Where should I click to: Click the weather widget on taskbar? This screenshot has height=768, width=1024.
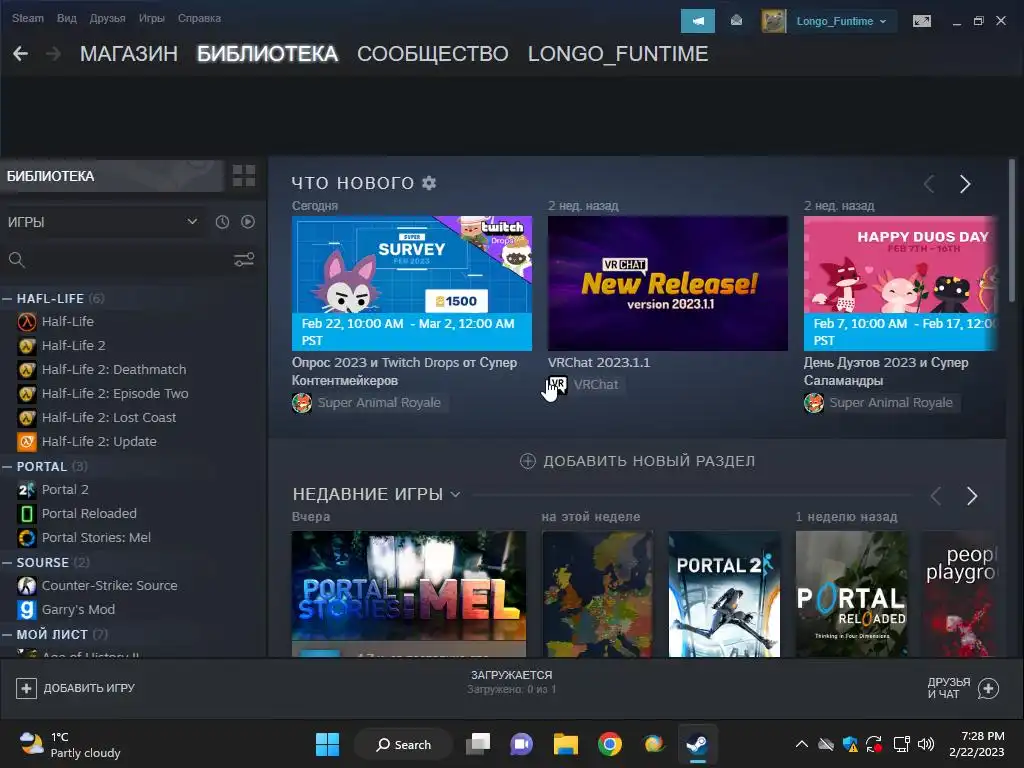point(71,744)
